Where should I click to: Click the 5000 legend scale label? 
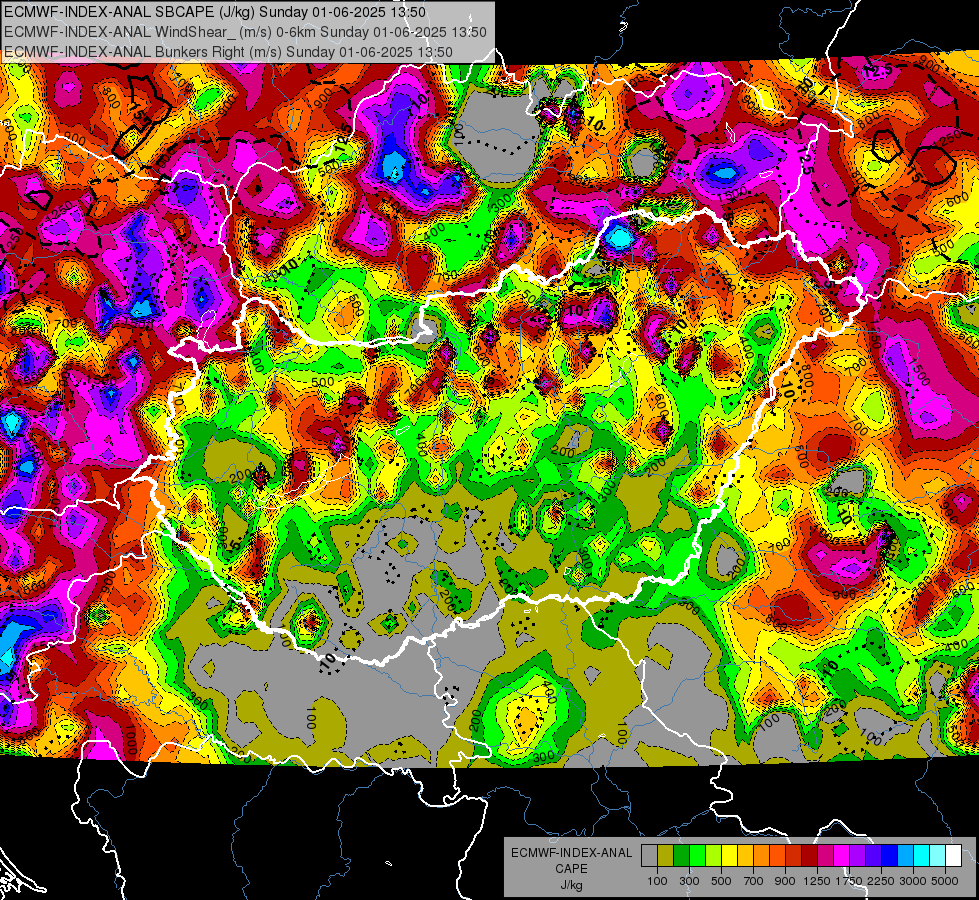point(945,881)
